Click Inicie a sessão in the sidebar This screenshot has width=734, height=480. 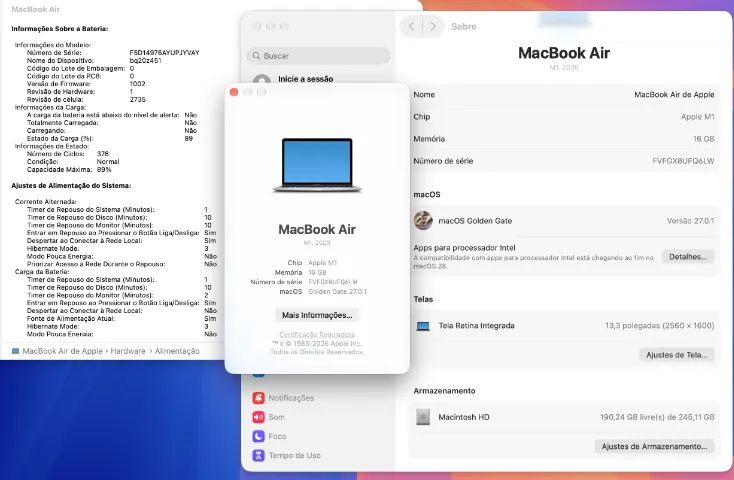point(306,79)
